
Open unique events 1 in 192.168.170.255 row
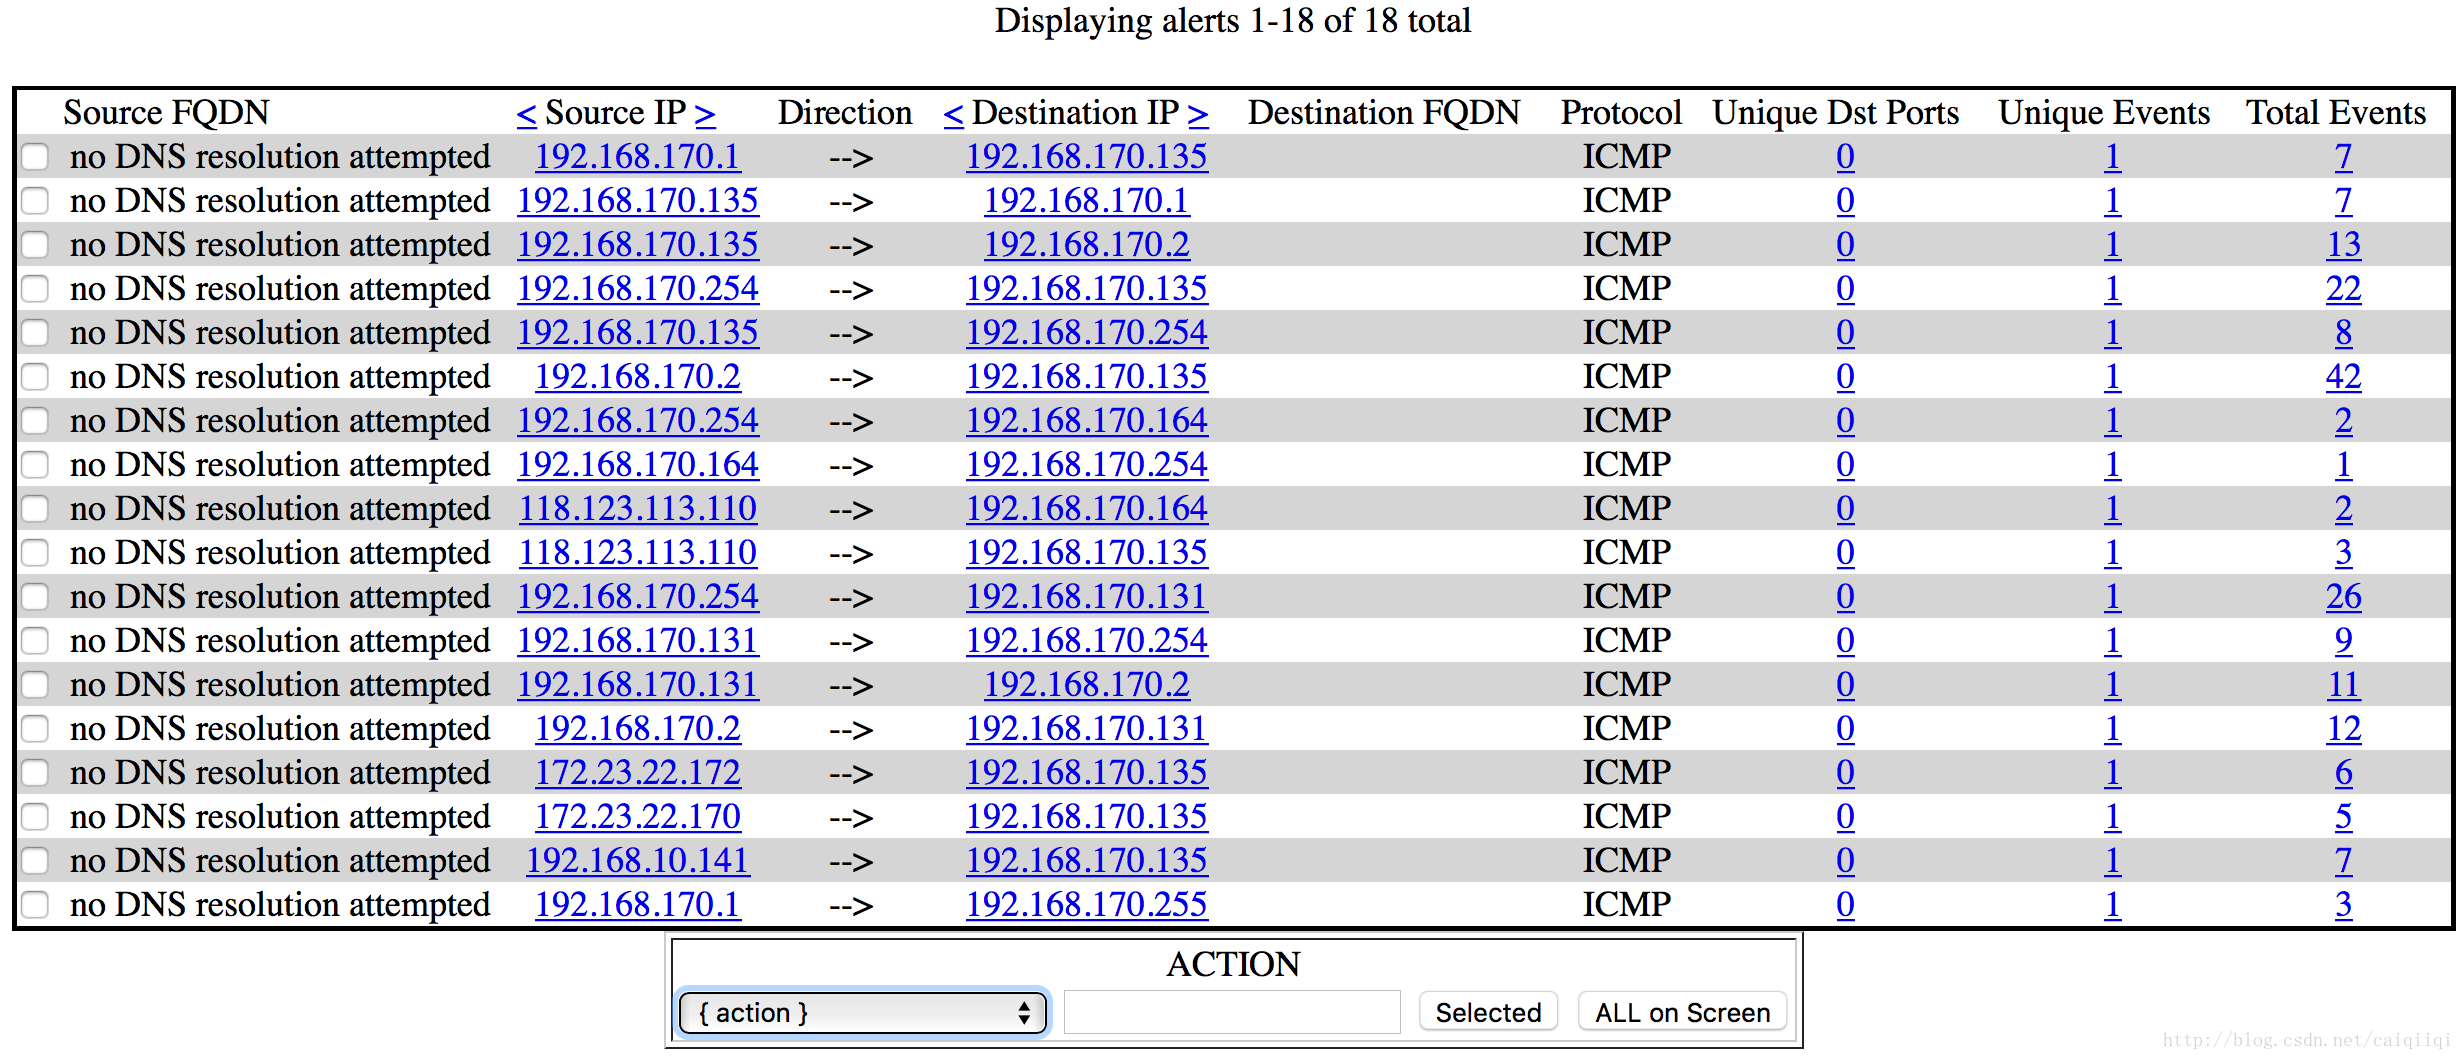click(x=2112, y=905)
